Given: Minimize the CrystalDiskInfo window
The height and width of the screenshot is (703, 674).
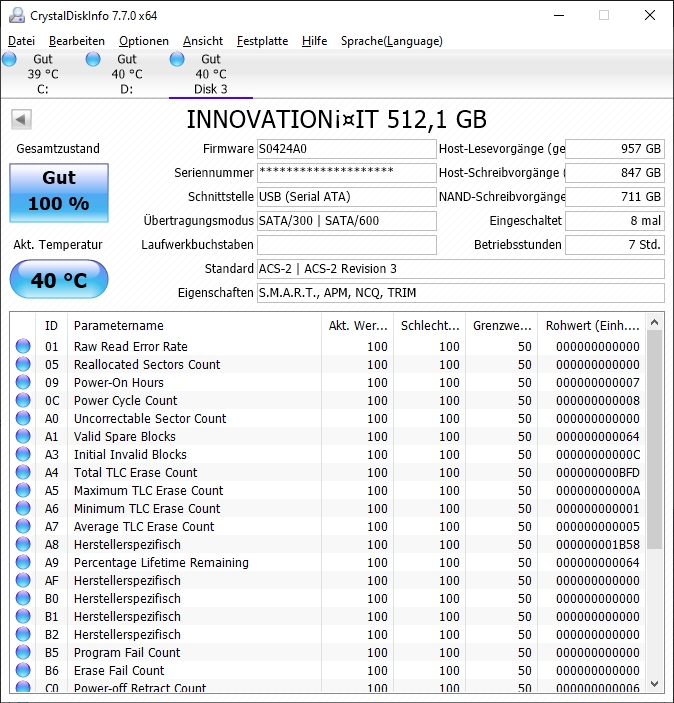Looking at the screenshot, I should 559,16.
